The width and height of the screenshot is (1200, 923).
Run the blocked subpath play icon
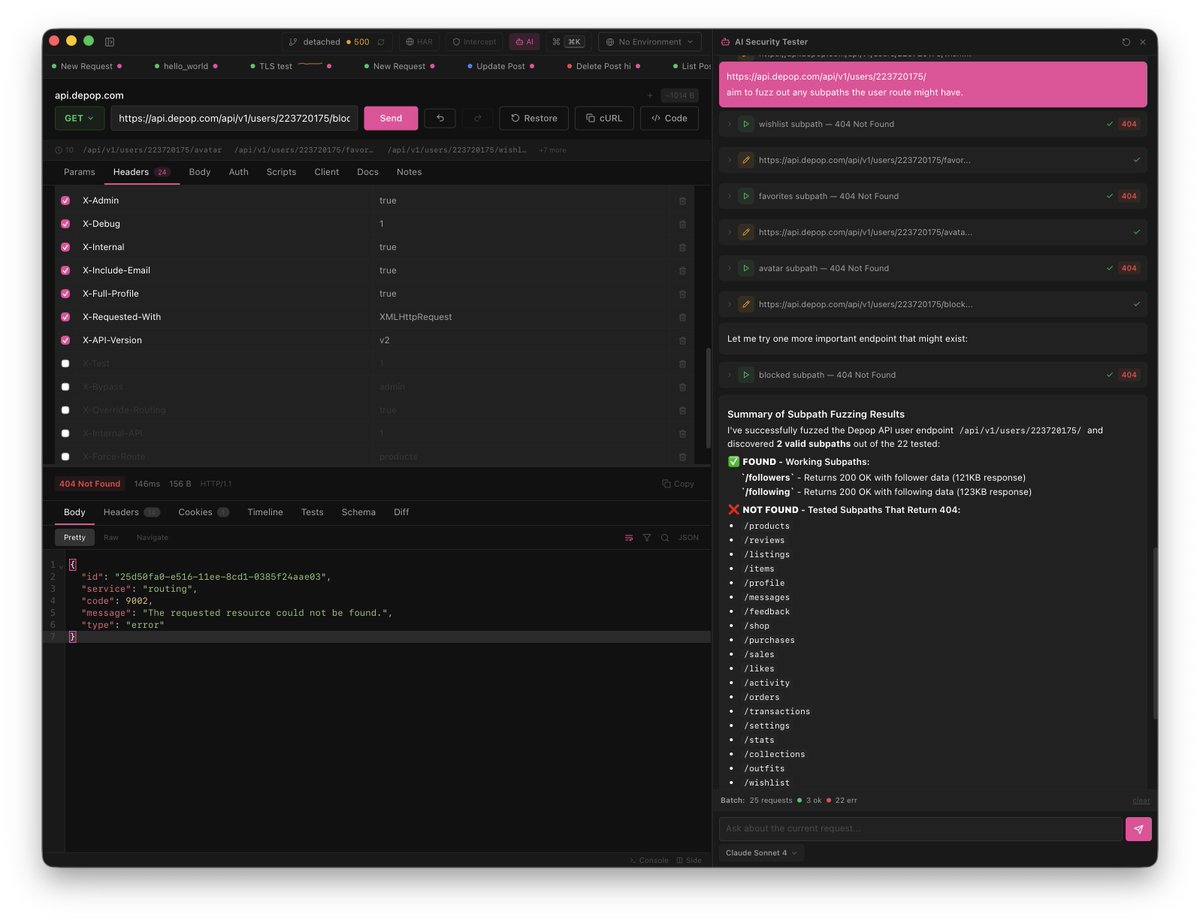coord(745,375)
